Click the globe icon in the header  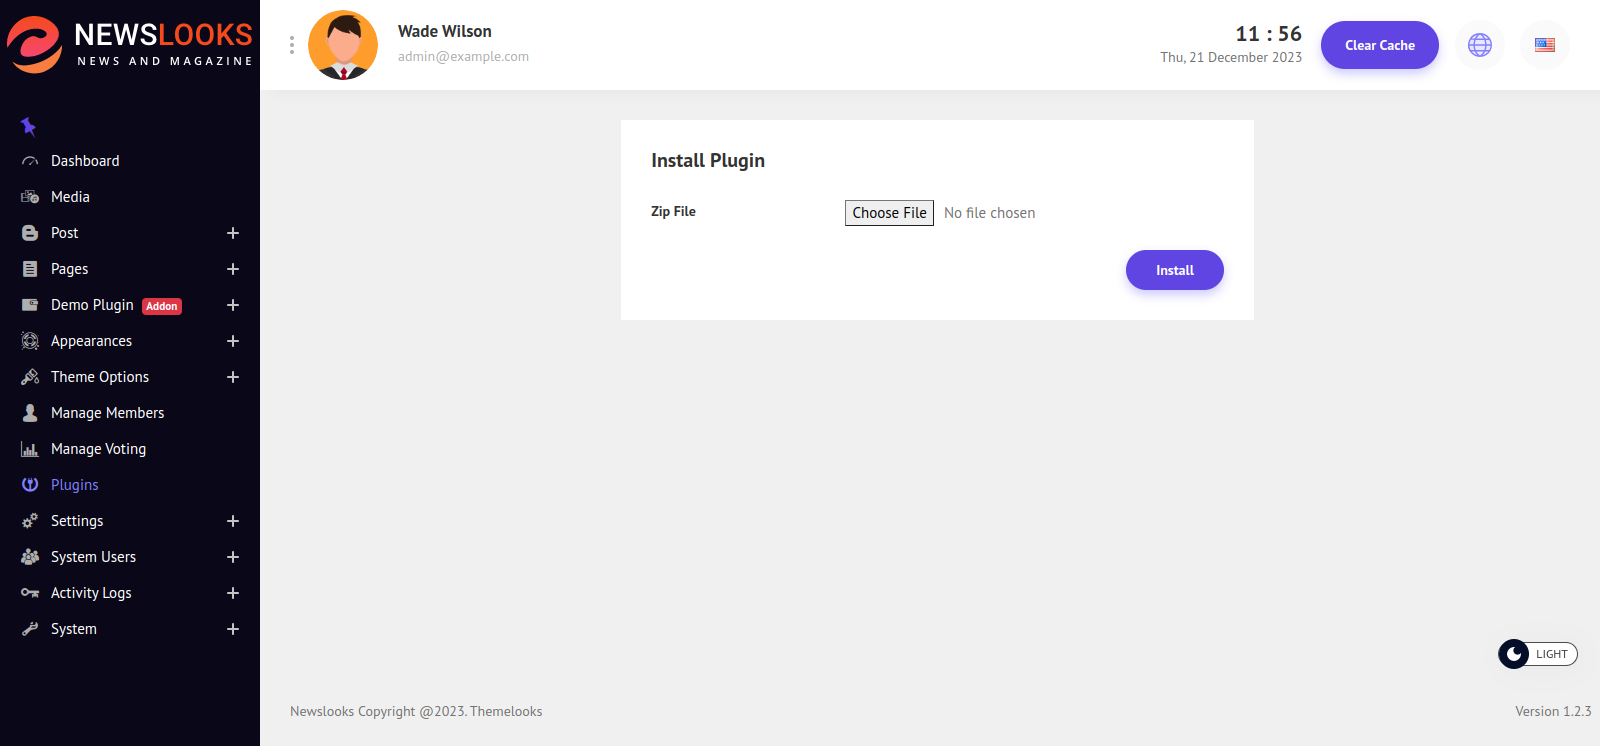[1479, 45]
